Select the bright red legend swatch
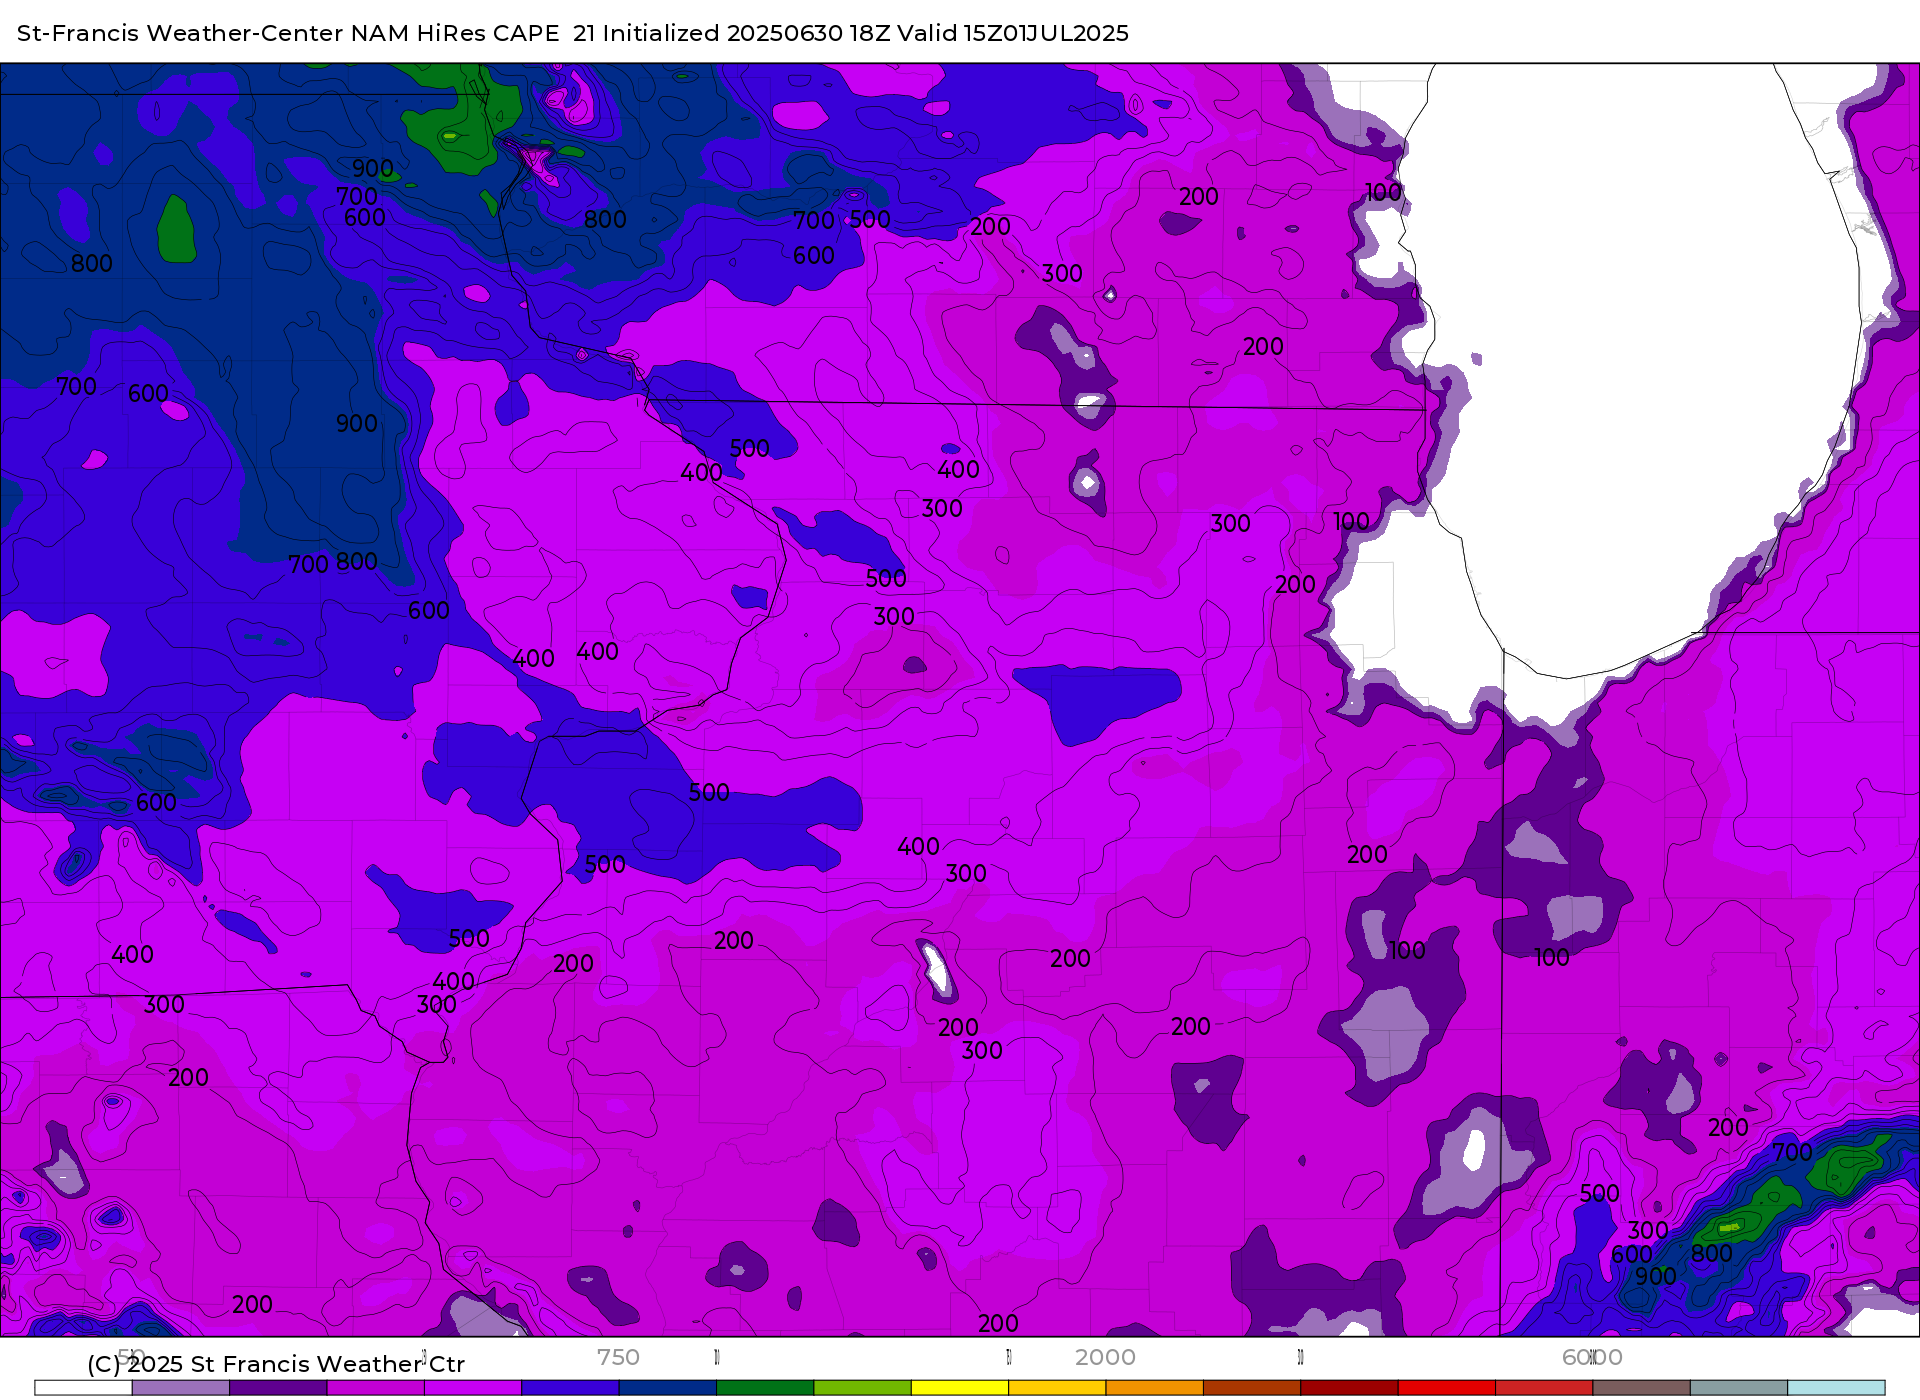The height and width of the screenshot is (1400, 1920). pos(1447,1387)
